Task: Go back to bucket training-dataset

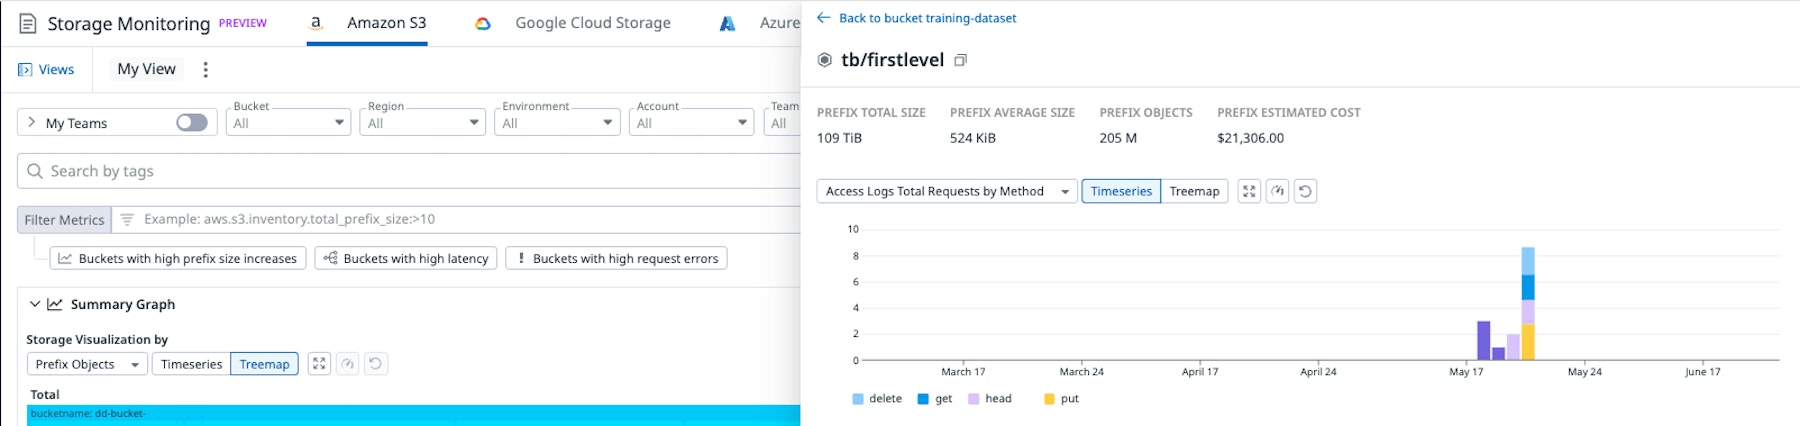Action: coord(917,18)
